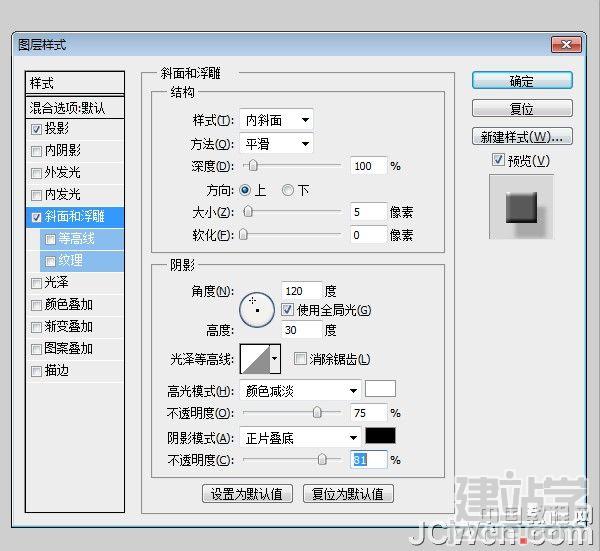Click the angle field showing 120
This screenshot has width=600, height=551.
pos(301,291)
